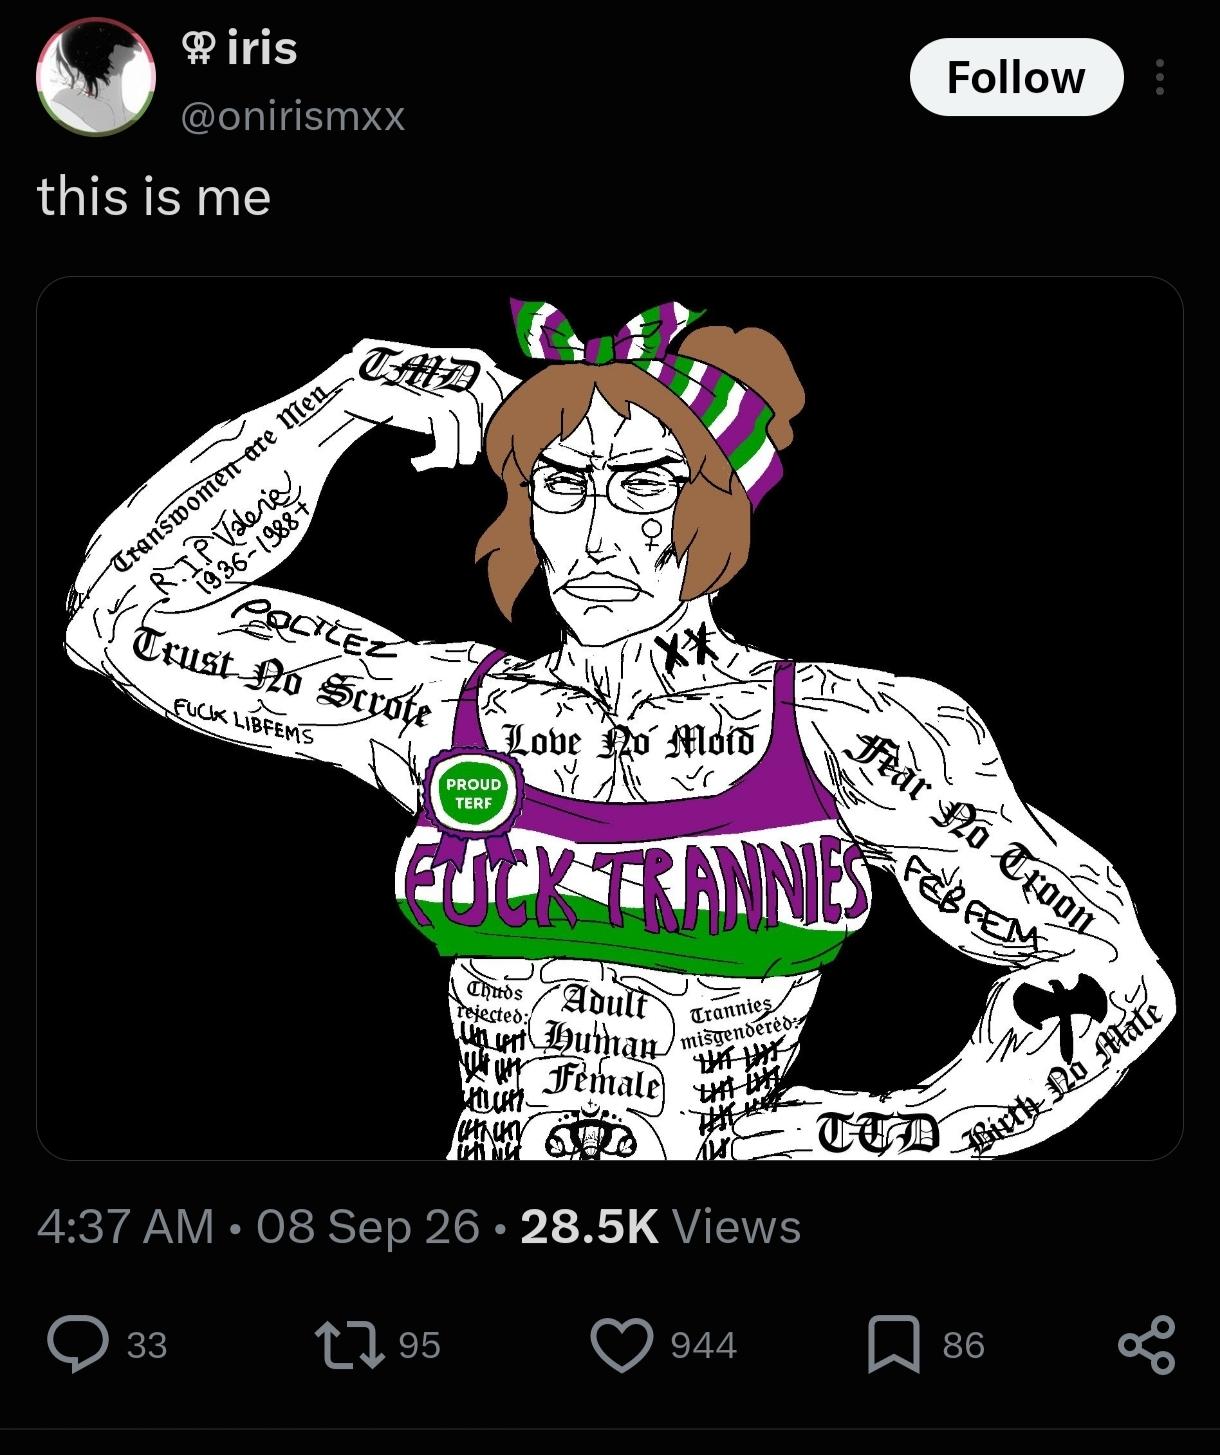Click the symbol emoji before the name iris
Image resolution: width=1220 pixels, height=1455 pixels.
[x=198, y=48]
